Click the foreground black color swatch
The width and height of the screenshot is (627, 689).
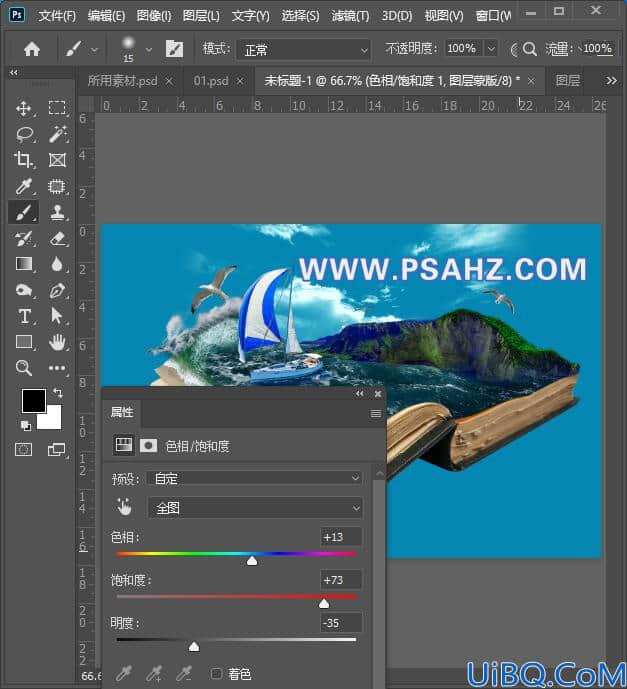coord(34,400)
